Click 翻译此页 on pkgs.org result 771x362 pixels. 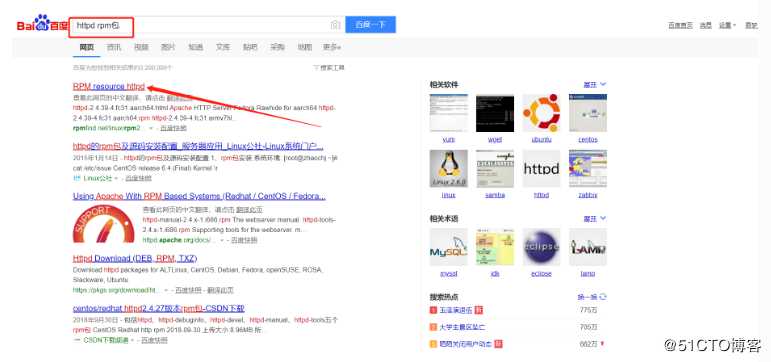[220, 290]
